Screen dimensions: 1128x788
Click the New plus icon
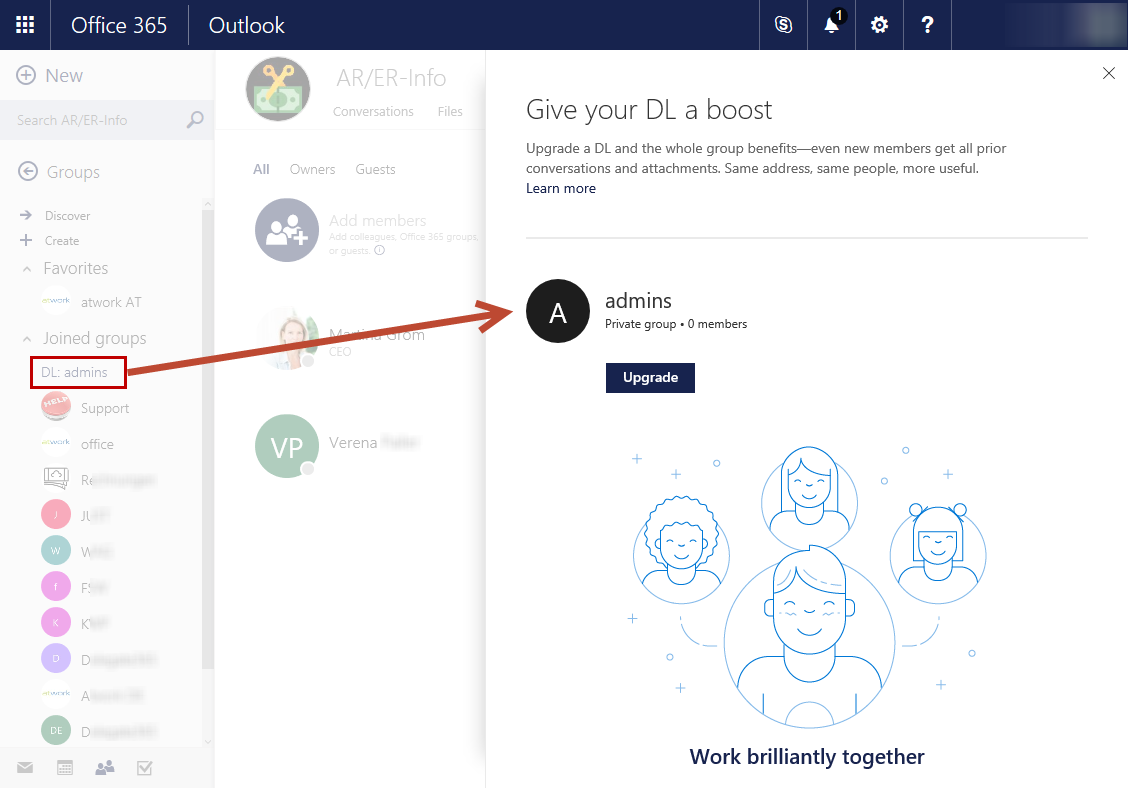tap(26, 75)
